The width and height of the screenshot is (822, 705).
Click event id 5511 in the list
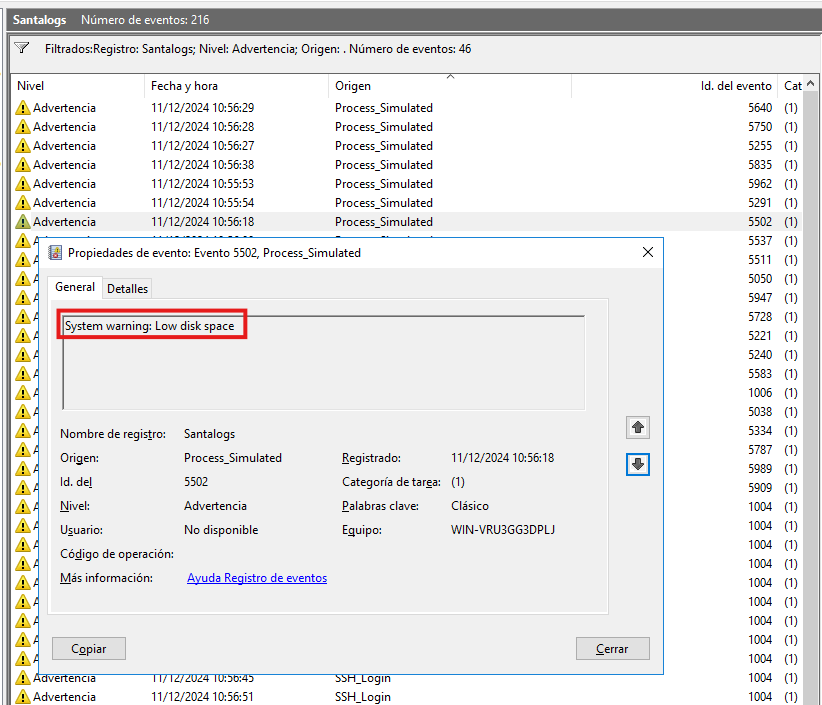click(x=760, y=259)
